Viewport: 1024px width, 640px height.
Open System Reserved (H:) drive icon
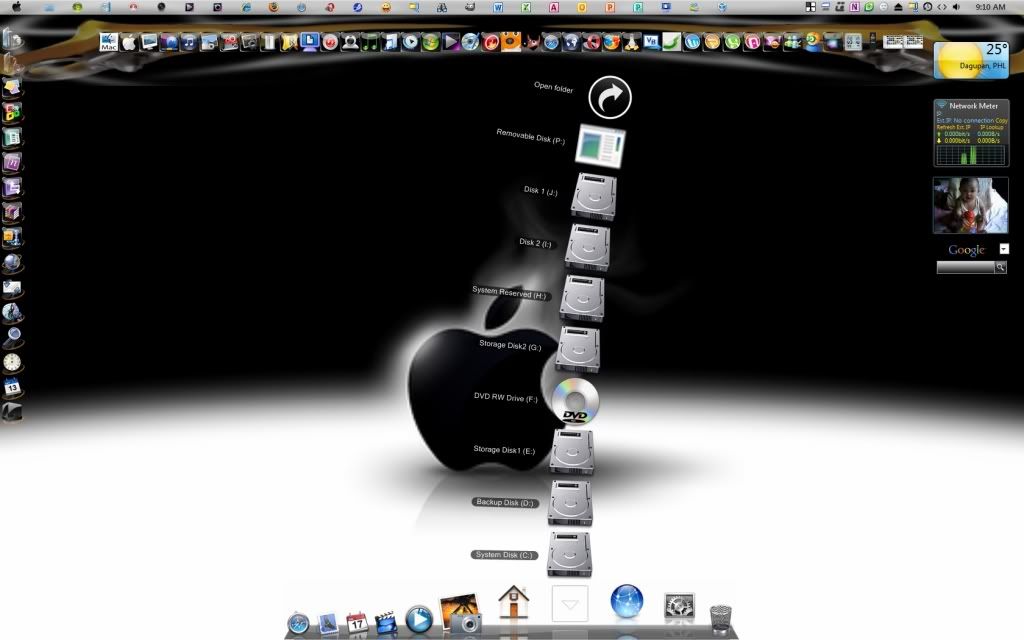[582, 298]
